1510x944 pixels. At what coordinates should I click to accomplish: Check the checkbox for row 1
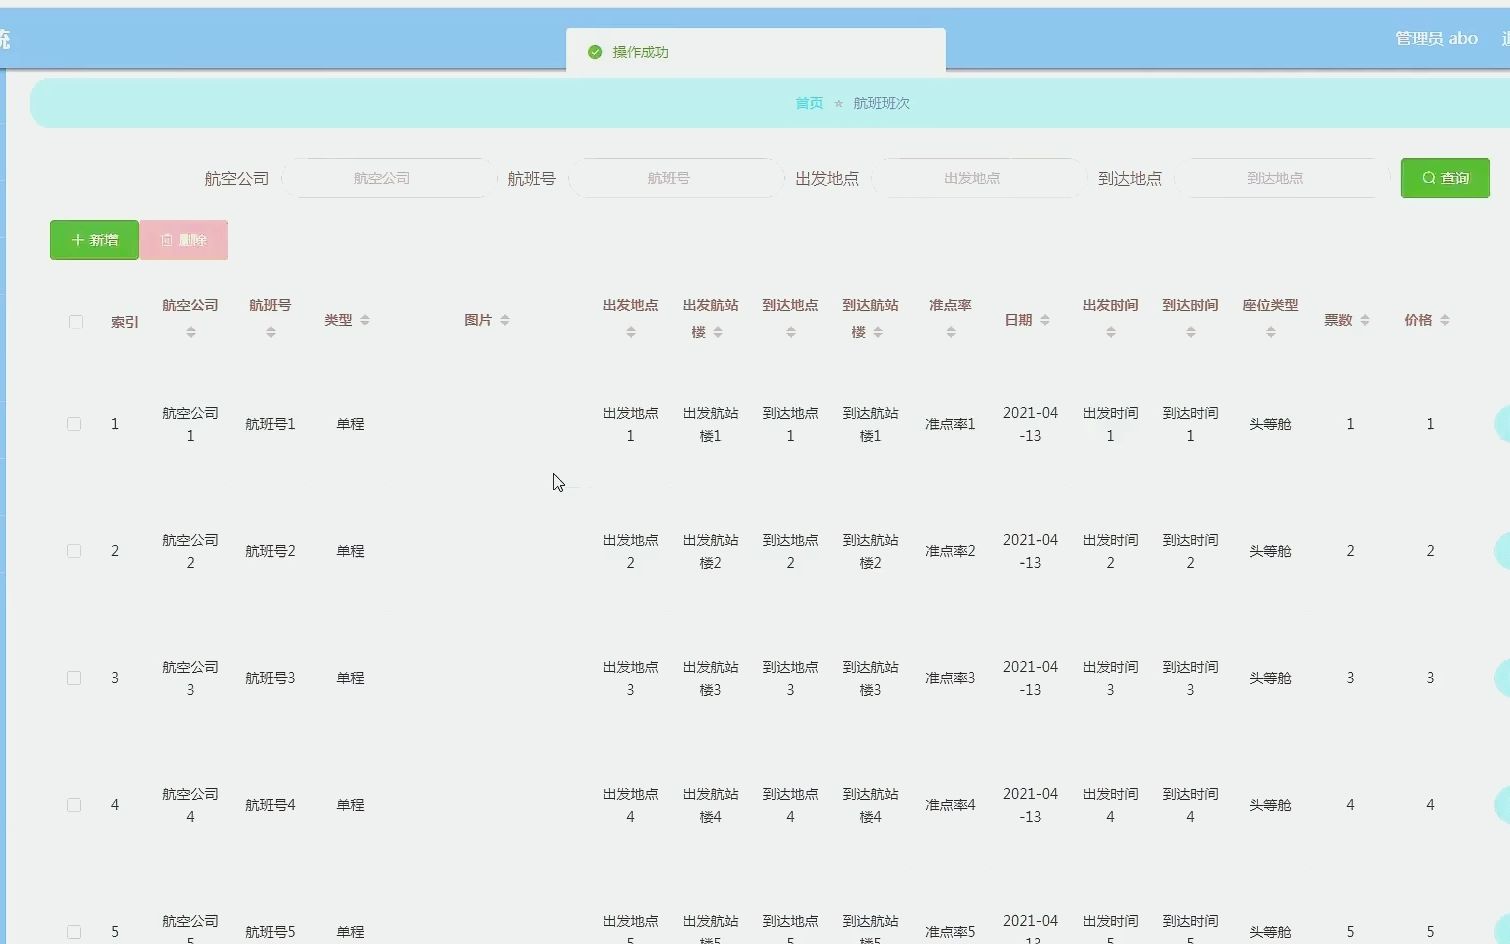[x=74, y=424]
